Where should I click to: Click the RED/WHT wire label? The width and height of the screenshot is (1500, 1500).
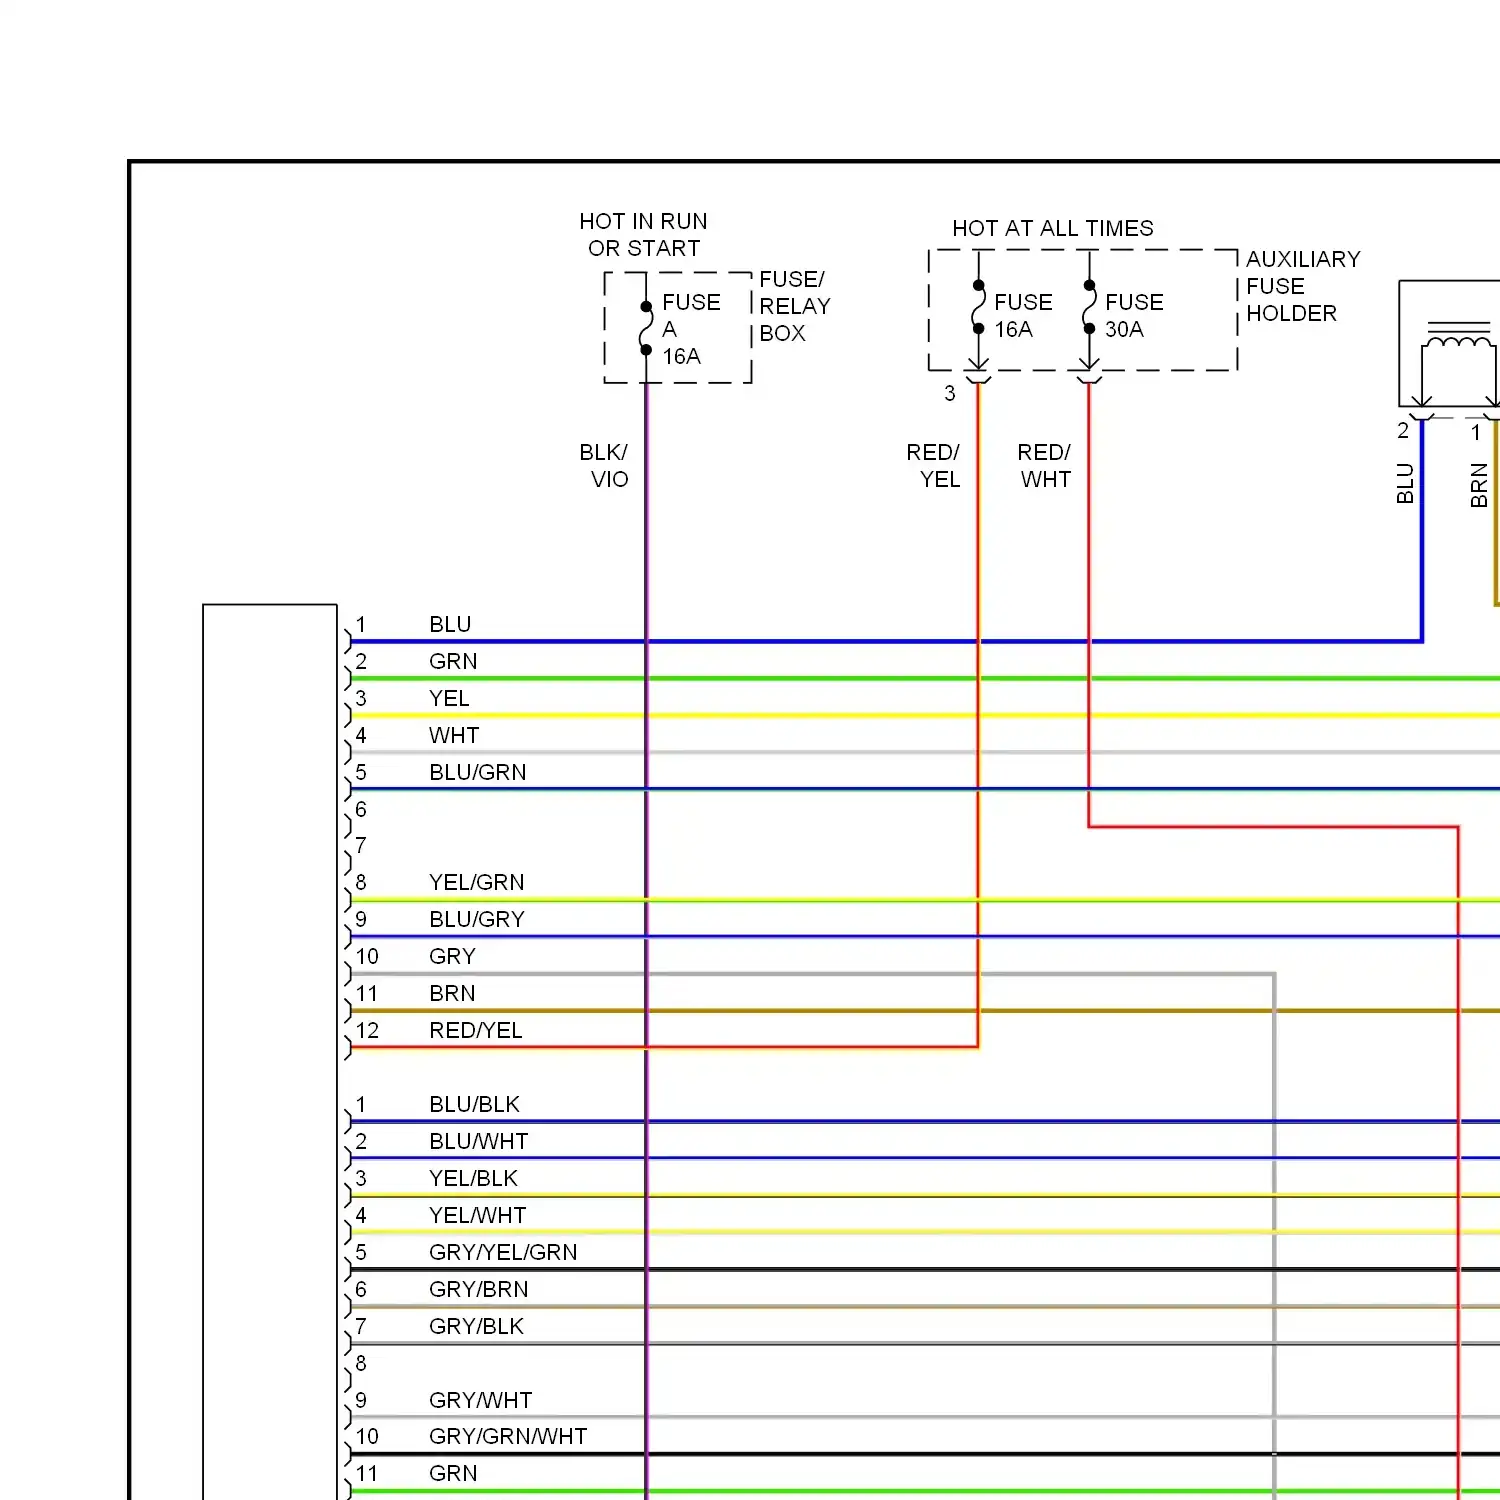click(x=1044, y=466)
